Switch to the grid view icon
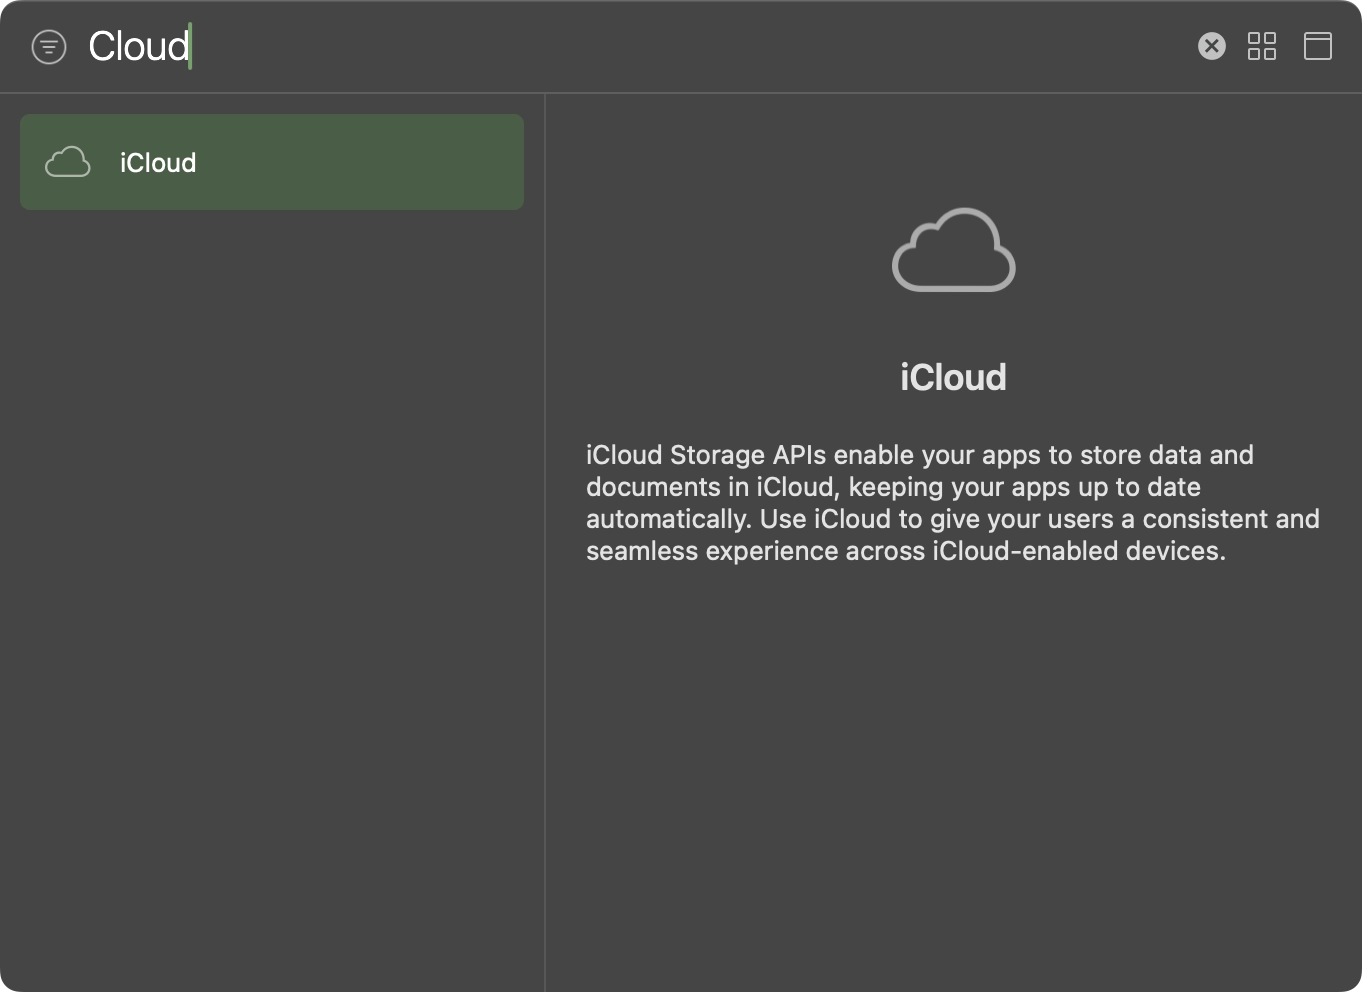 pyautogui.click(x=1261, y=46)
